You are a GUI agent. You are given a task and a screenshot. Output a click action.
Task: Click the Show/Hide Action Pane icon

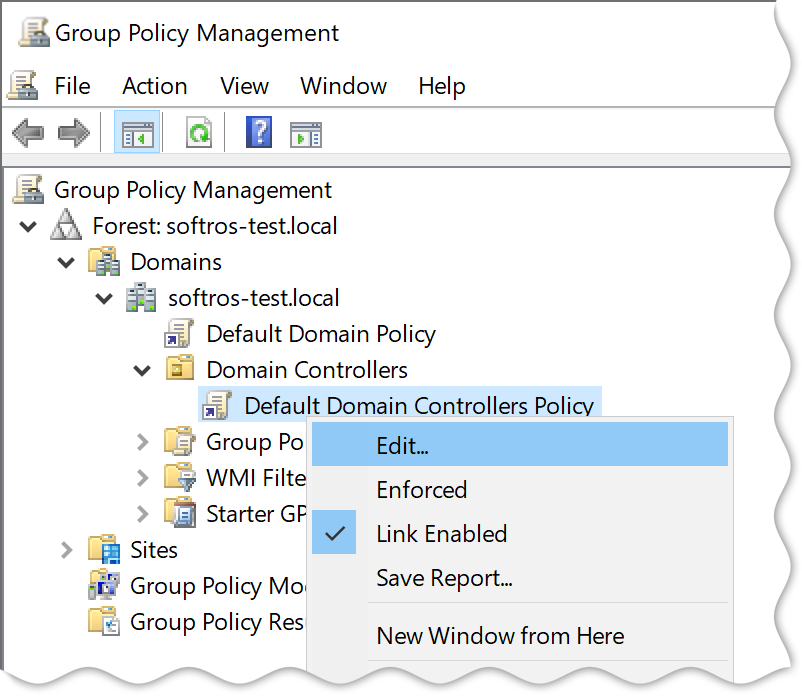306,134
